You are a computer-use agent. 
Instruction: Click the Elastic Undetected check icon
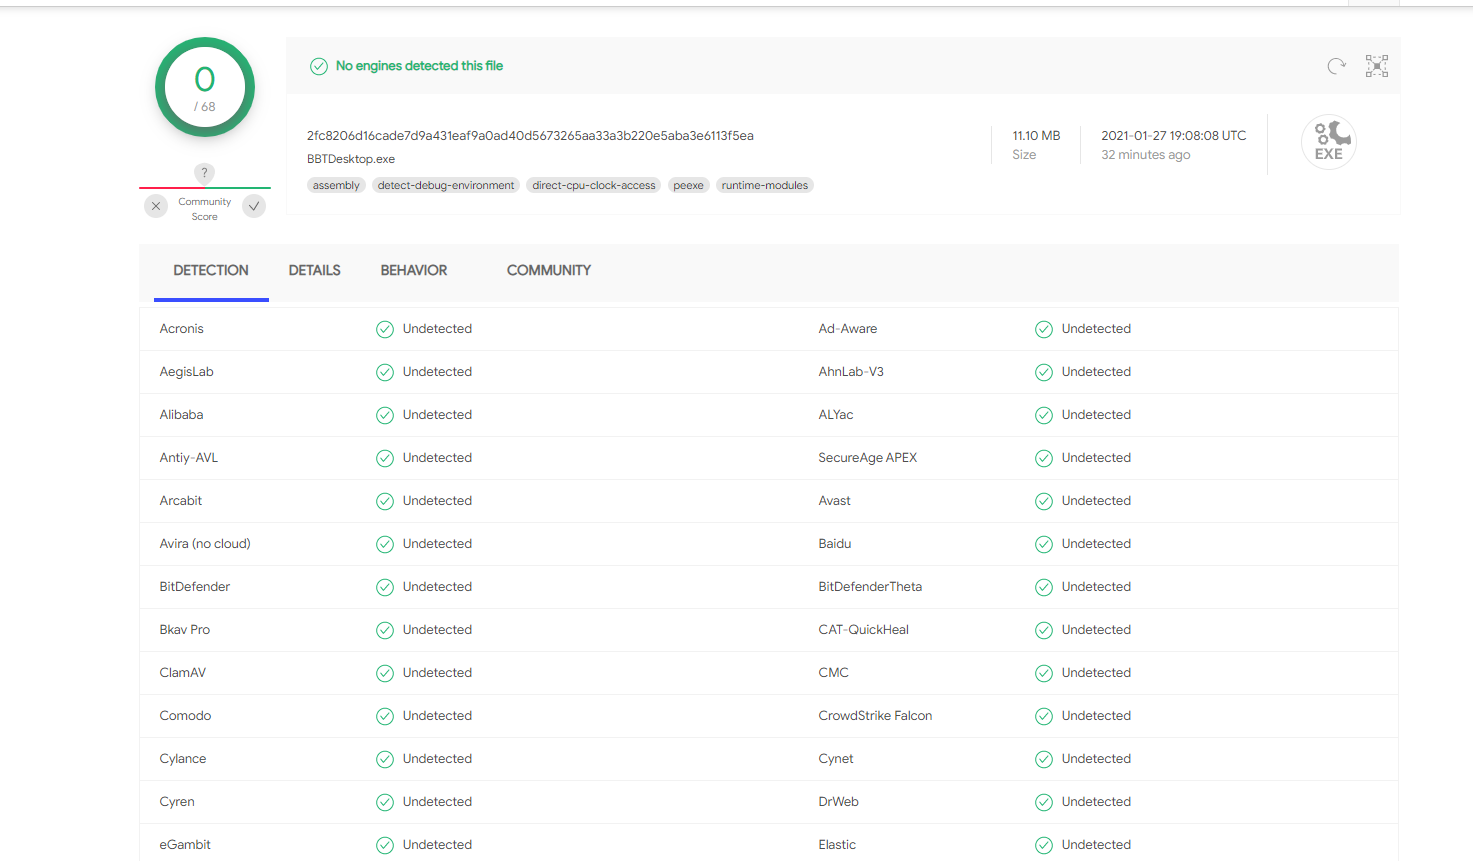1044,845
